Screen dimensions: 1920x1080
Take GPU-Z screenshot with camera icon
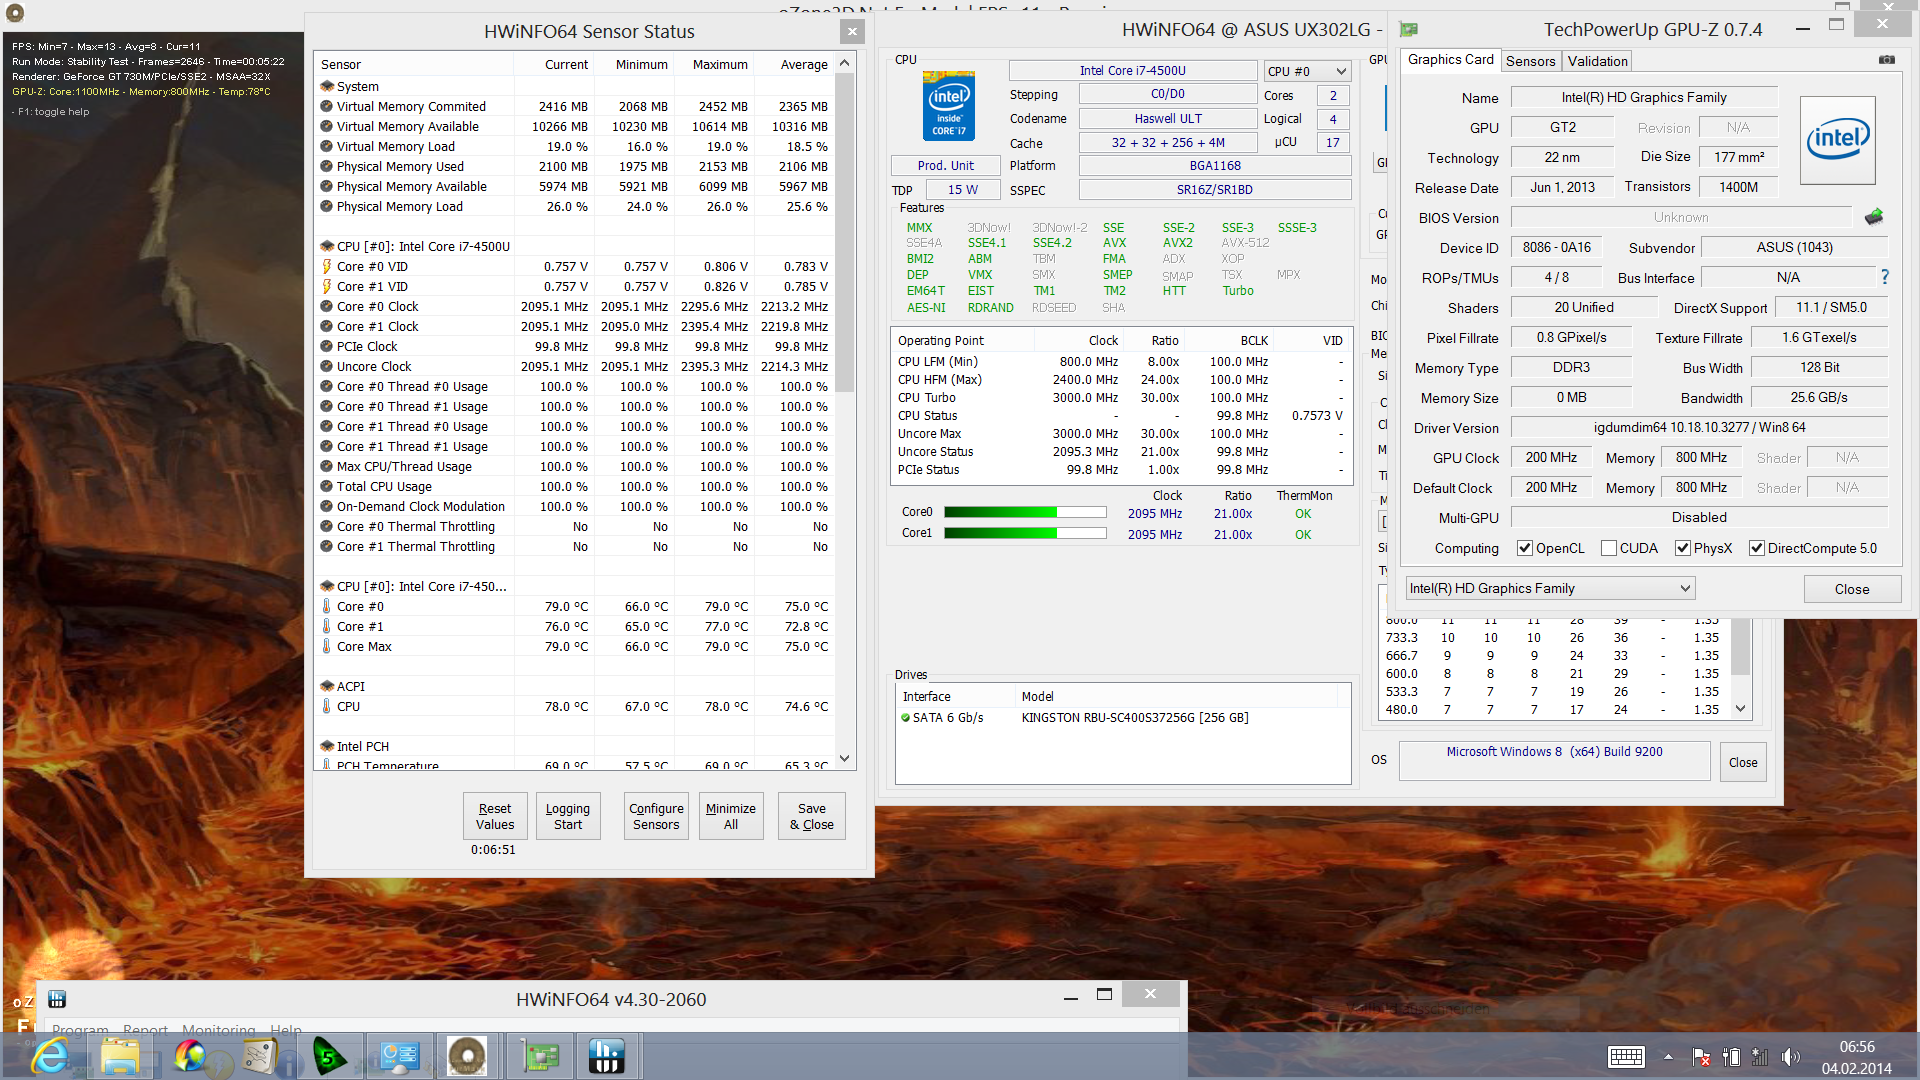pos(1886,60)
